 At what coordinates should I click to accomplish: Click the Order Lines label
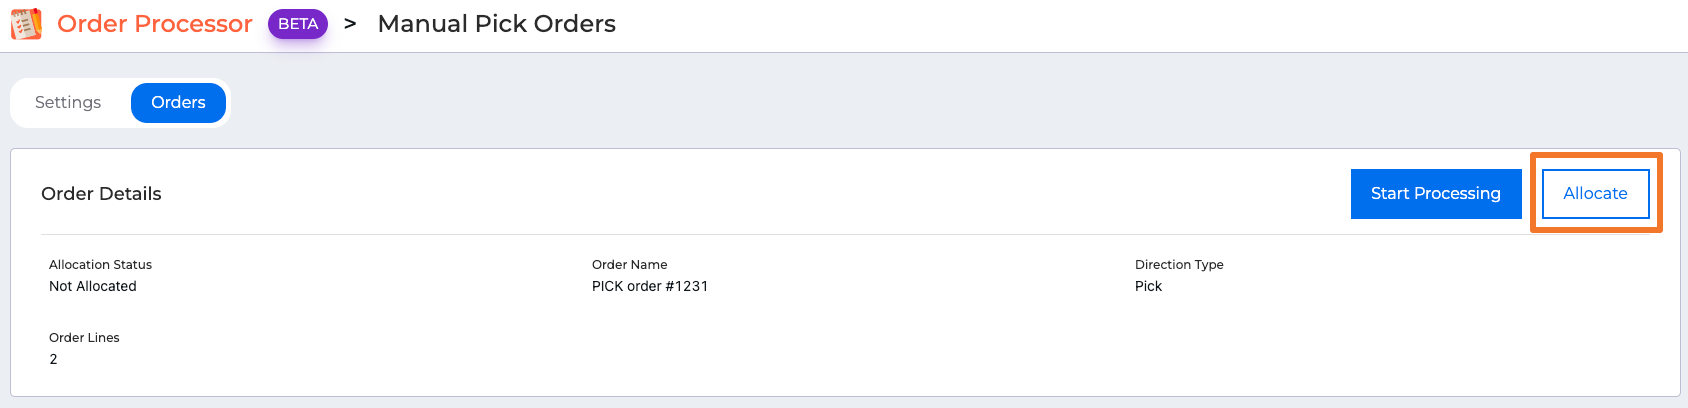pos(84,338)
